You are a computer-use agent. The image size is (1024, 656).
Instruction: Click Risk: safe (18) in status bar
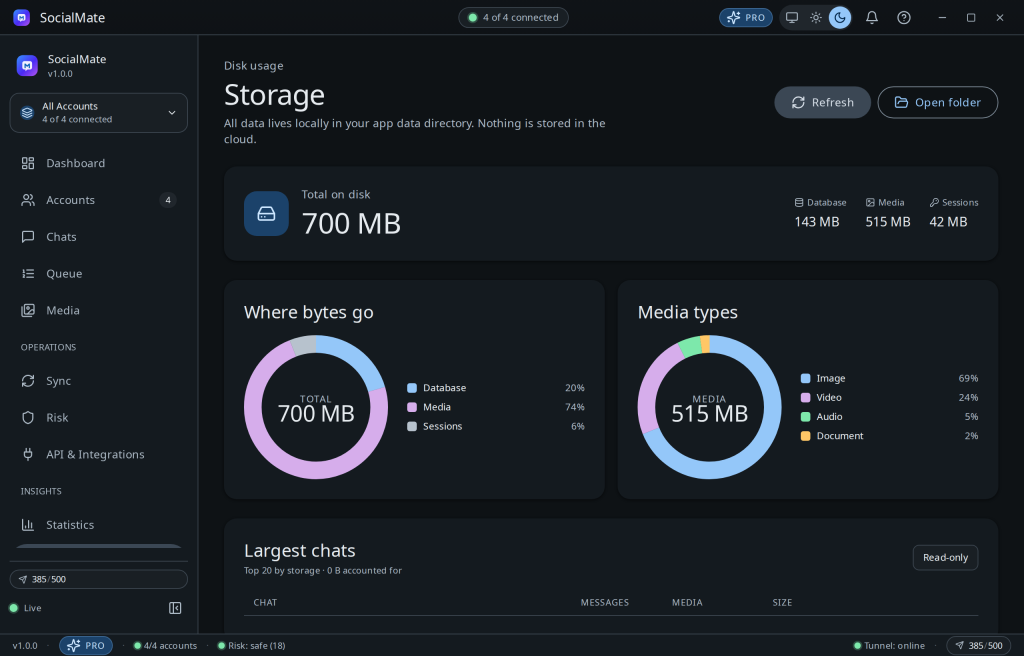(x=251, y=646)
